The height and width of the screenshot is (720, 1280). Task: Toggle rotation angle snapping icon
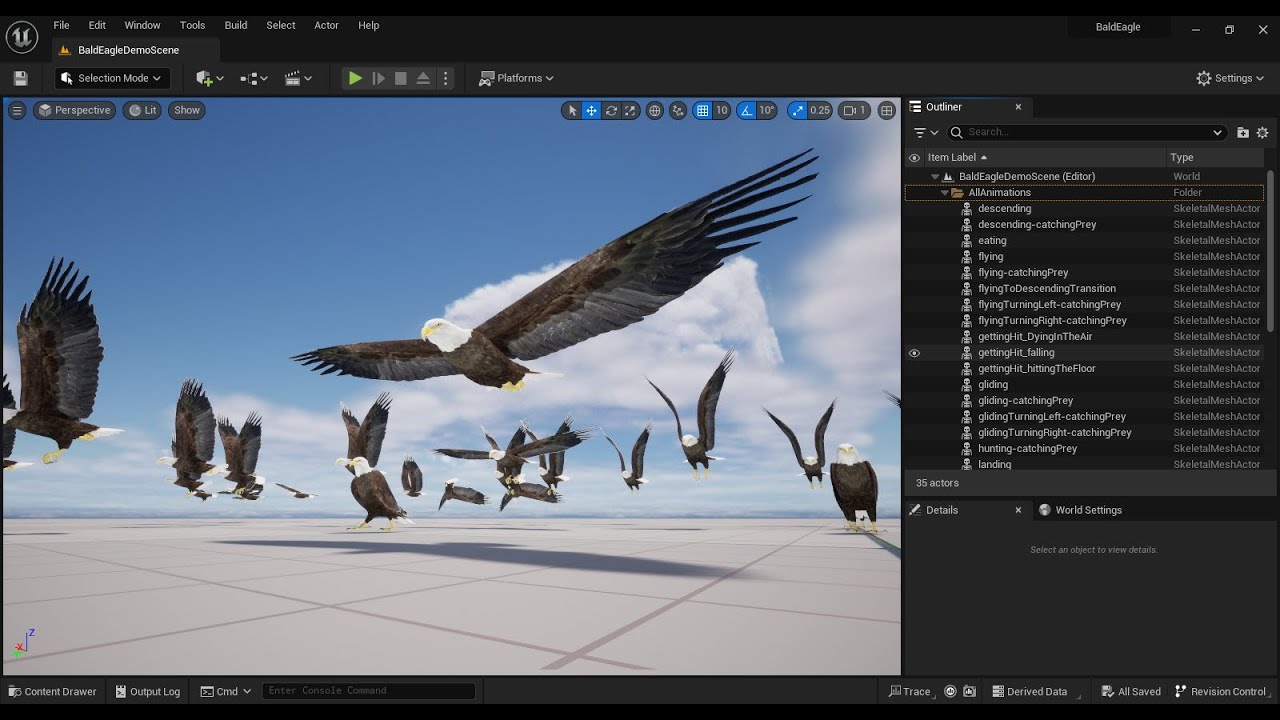(746, 110)
